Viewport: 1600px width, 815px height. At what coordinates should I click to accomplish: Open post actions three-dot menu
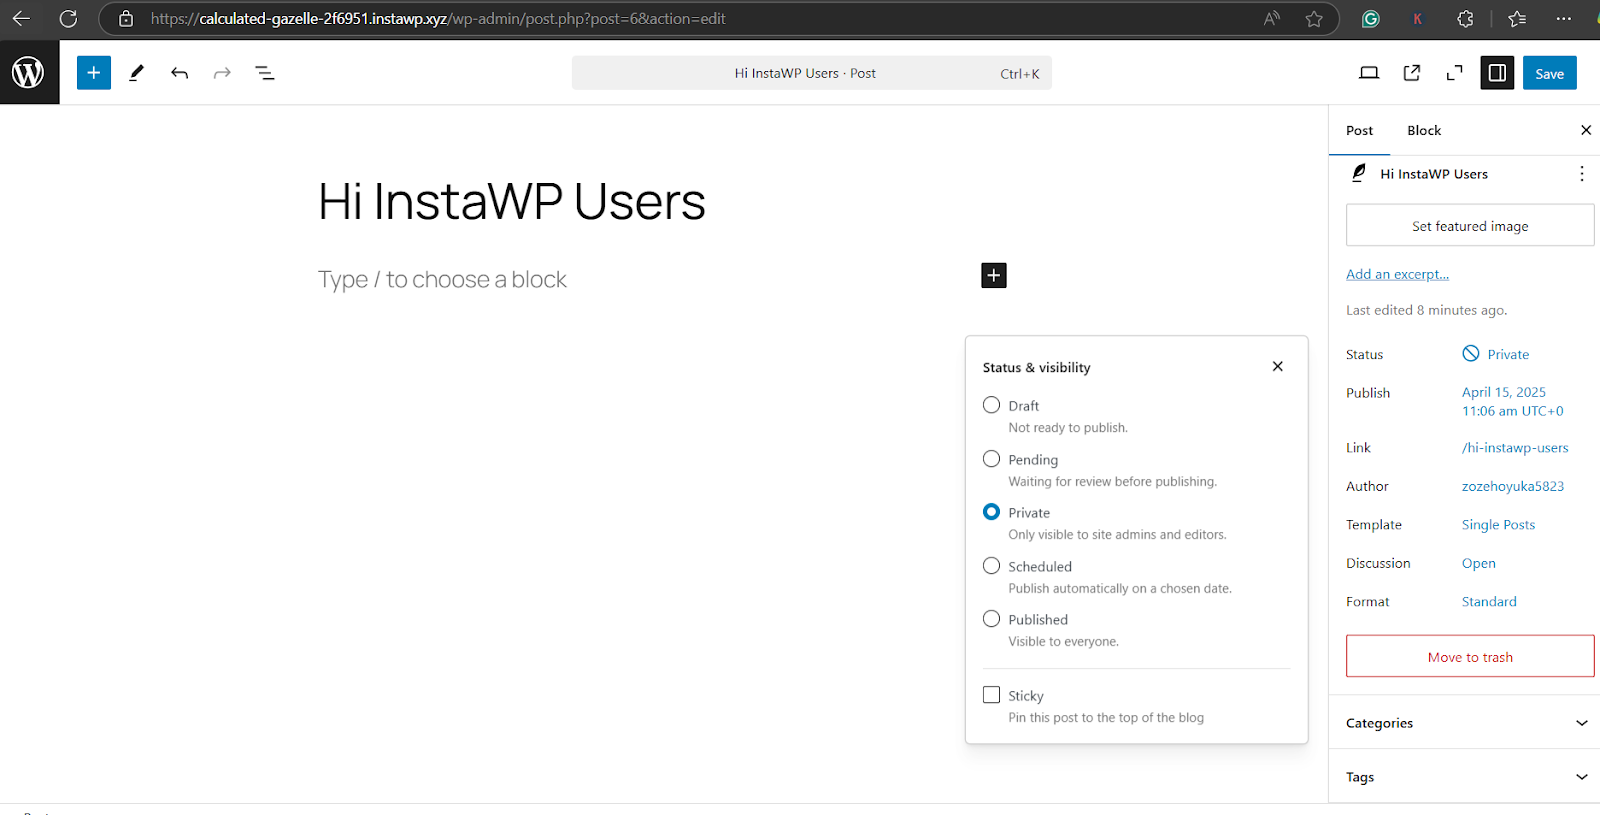click(x=1582, y=174)
